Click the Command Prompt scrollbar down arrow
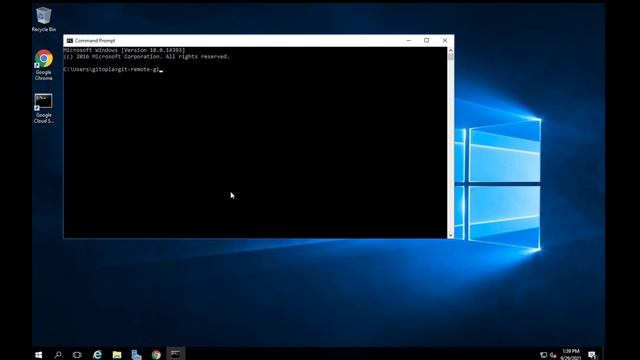The width and height of the screenshot is (640, 360). click(x=451, y=235)
